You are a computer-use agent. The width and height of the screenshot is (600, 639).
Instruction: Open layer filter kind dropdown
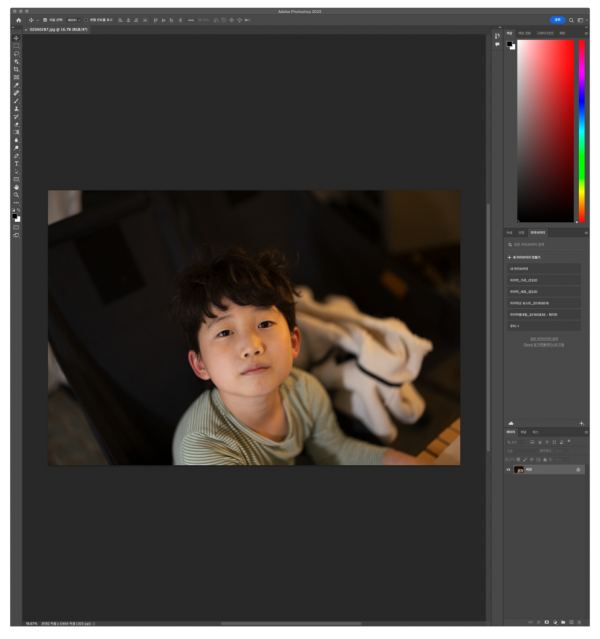click(x=516, y=442)
